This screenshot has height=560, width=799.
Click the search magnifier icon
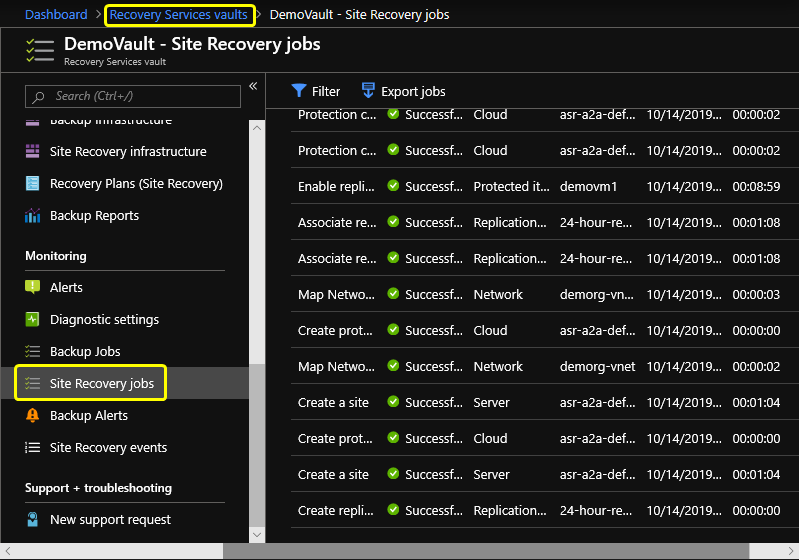38,97
